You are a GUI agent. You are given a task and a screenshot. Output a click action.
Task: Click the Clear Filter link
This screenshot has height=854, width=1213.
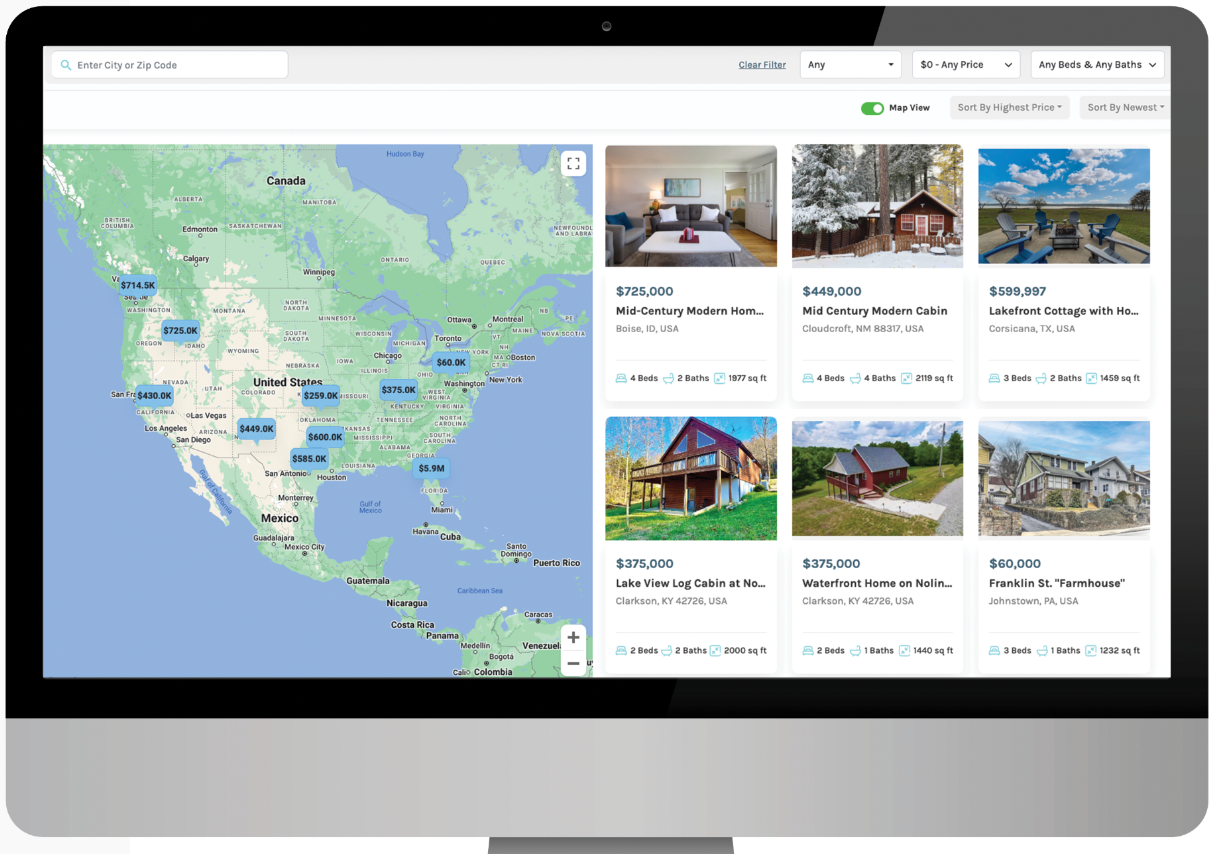762,65
